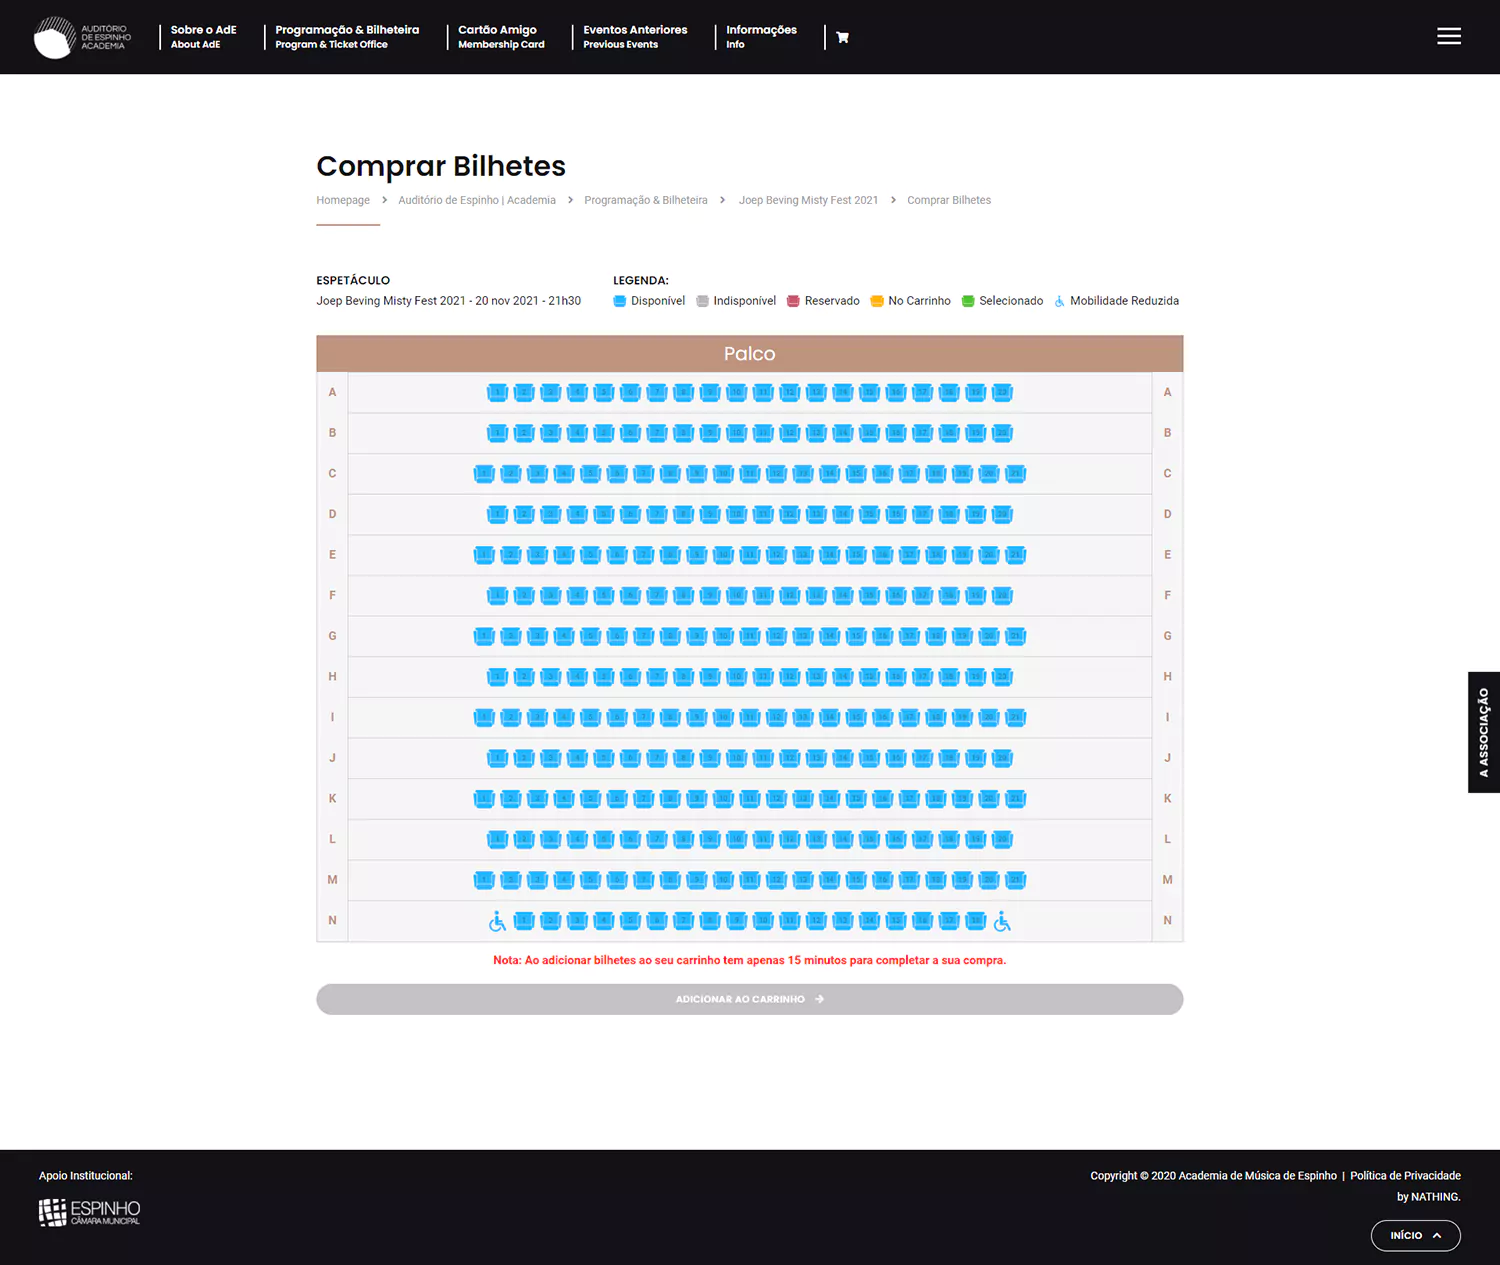Open the hamburger navigation menu
The height and width of the screenshot is (1265, 1500).
point(1449,36)
